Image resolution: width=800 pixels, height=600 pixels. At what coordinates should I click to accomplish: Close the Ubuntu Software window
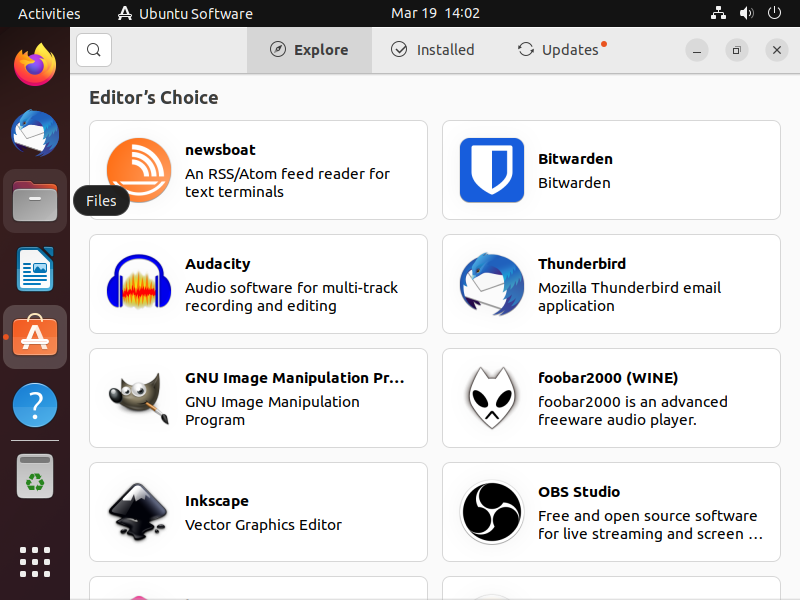pyautogui.click(x=777, y=50)
